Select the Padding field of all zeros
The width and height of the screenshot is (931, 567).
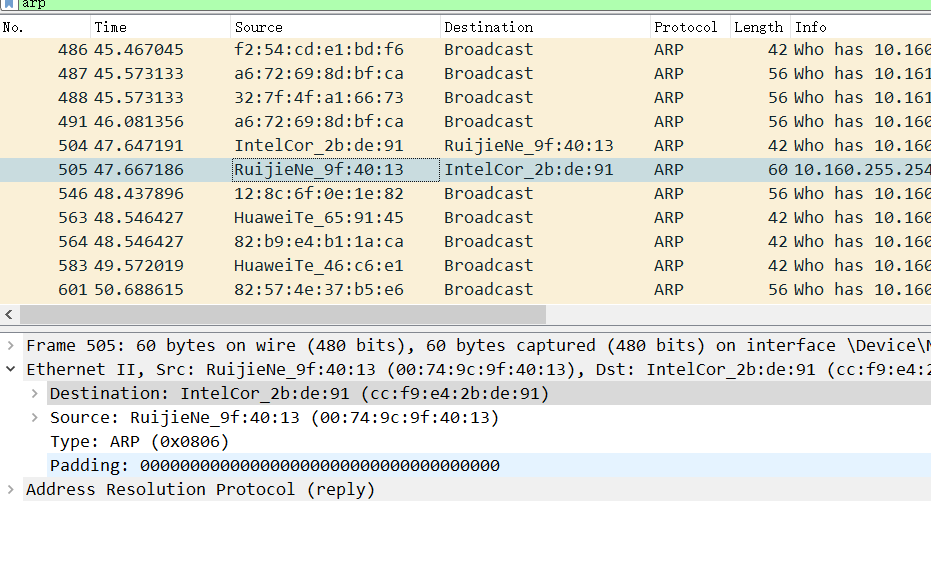click(274, 465)
